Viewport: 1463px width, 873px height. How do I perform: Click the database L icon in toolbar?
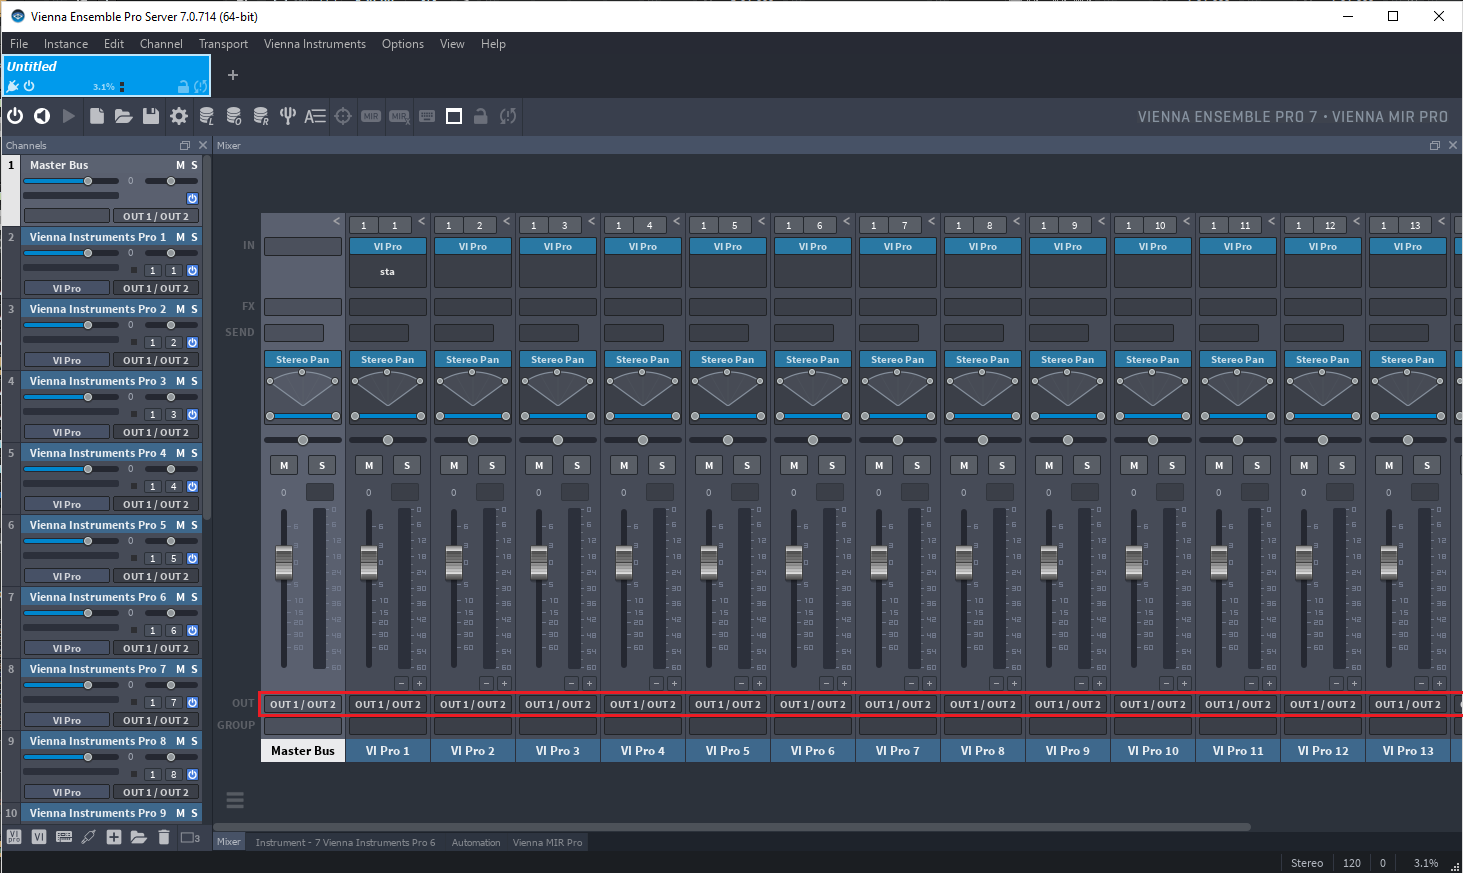click(206, 116)
